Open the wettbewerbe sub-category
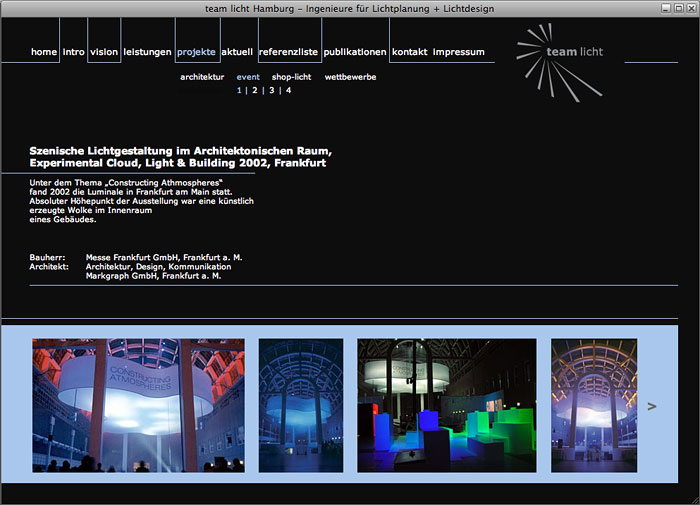The image size is (700, 505). click(350, 77)
